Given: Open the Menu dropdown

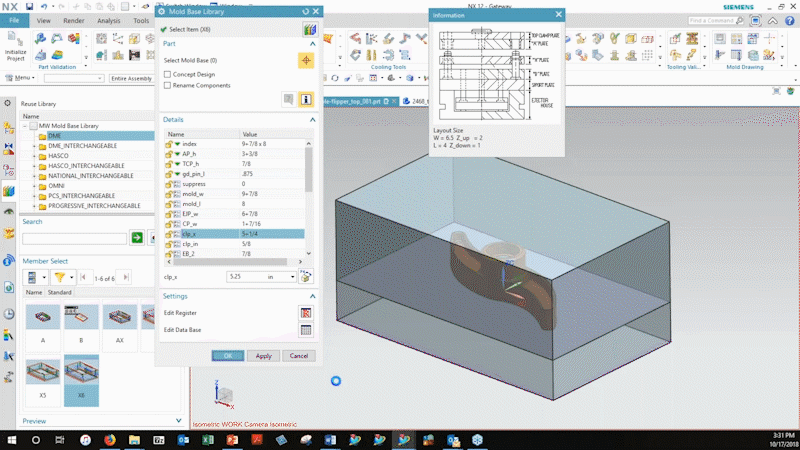Looking at the screenshot, I should tap(20, 78).
